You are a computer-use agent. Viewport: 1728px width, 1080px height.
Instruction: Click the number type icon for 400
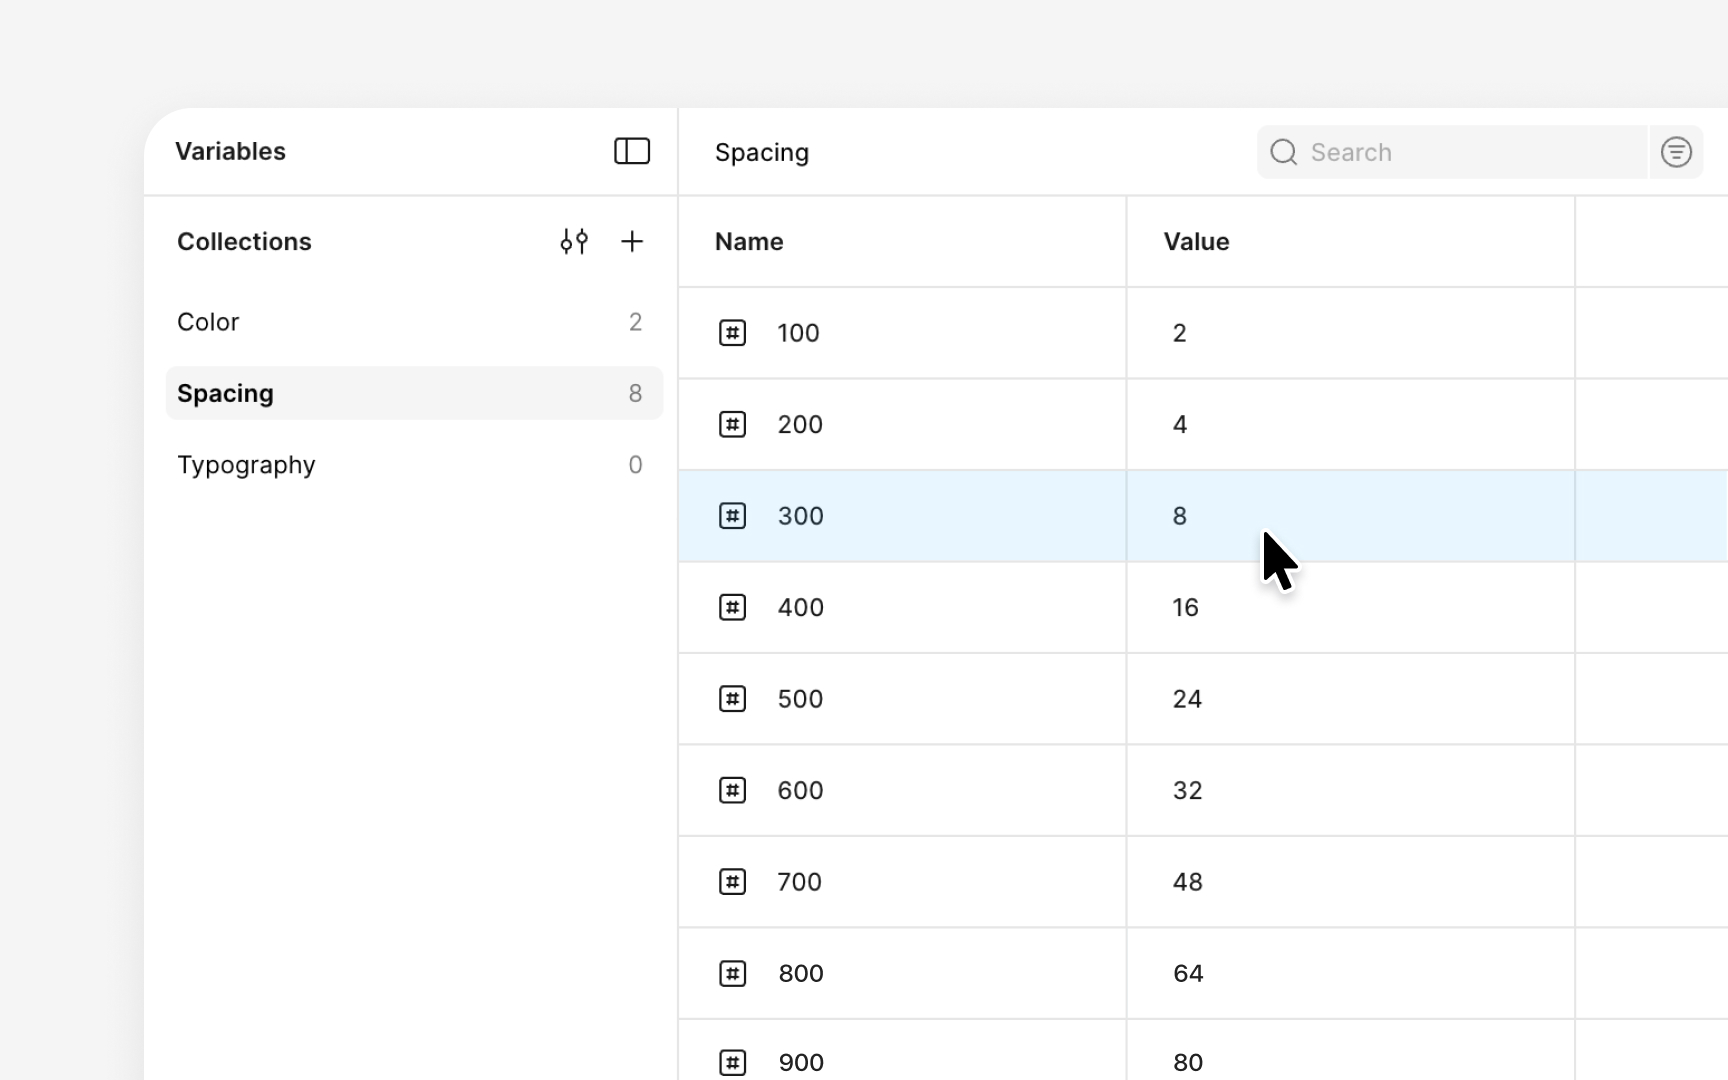pyautogui.click(x=732, y=607)
